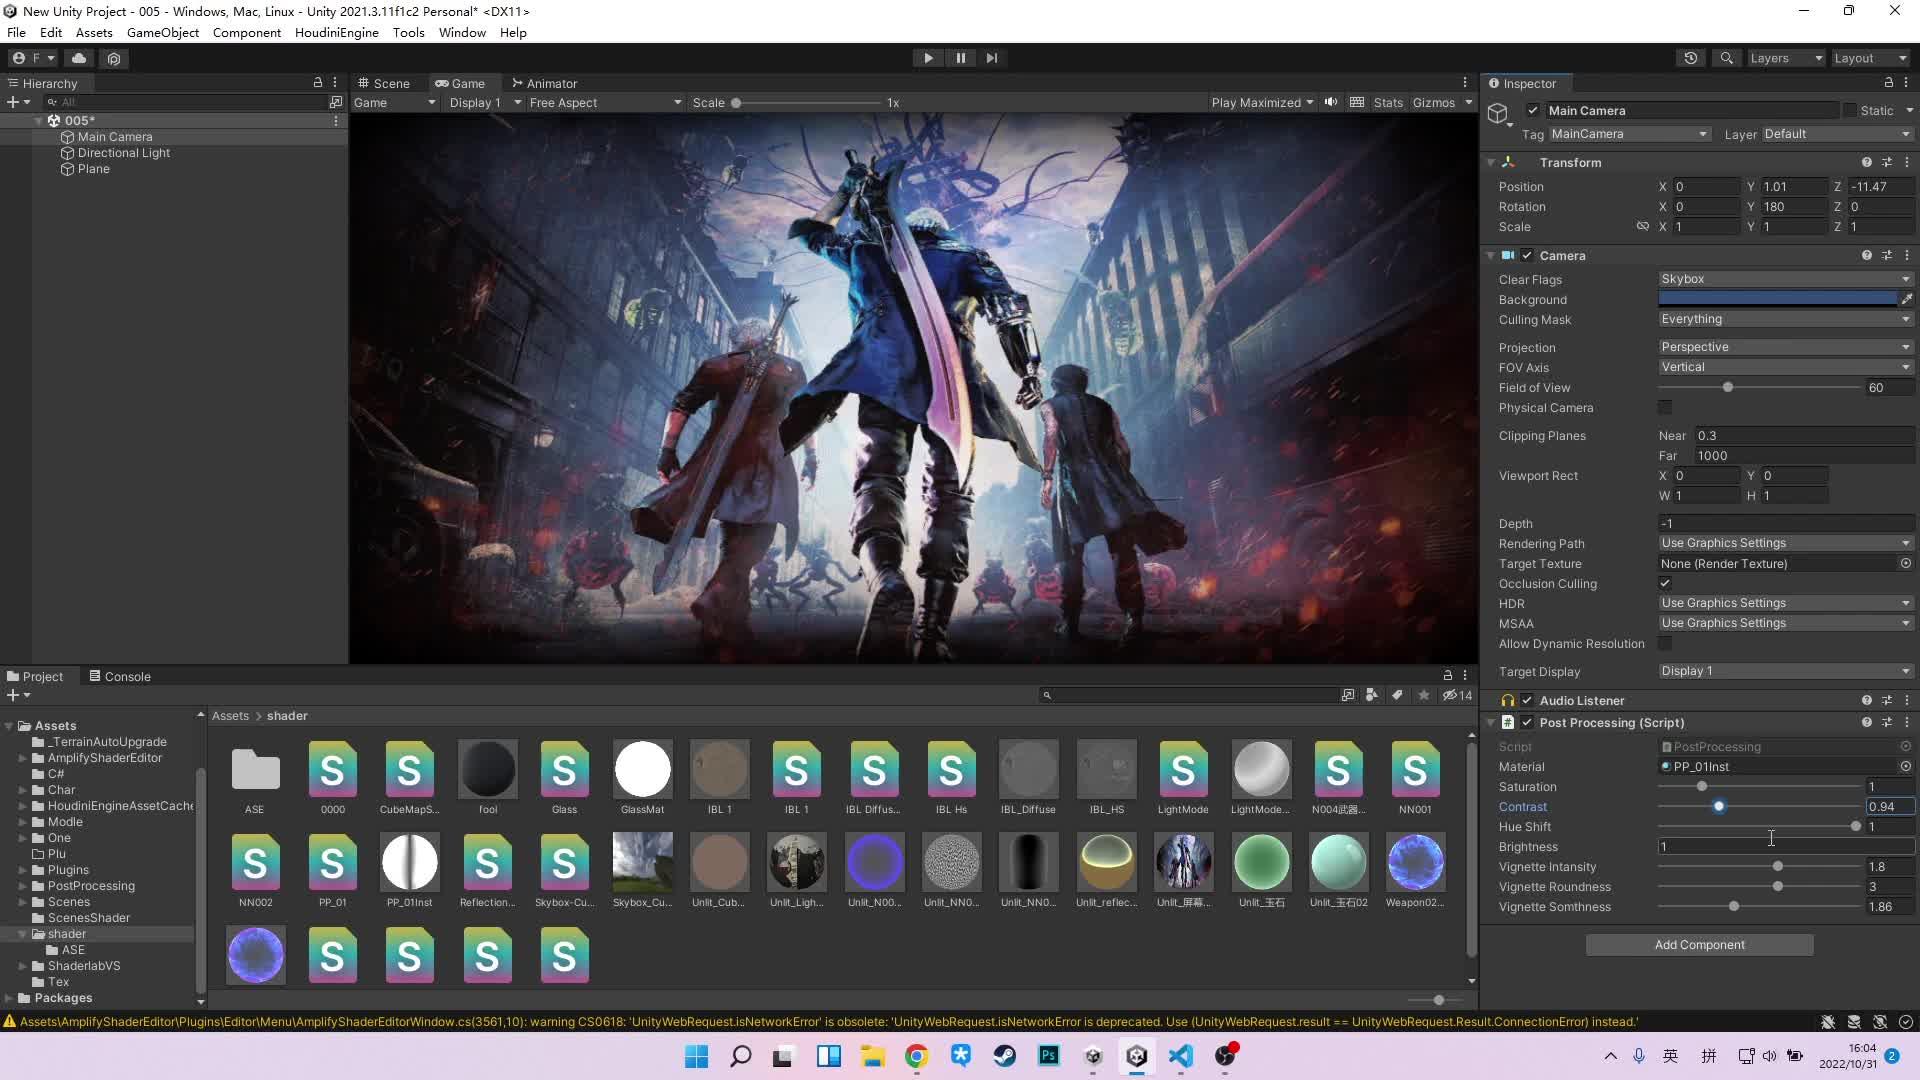Select the GlassMat material asset
The width and height of the screenshot is (1920, 1080).
click(x=642, y=769)
